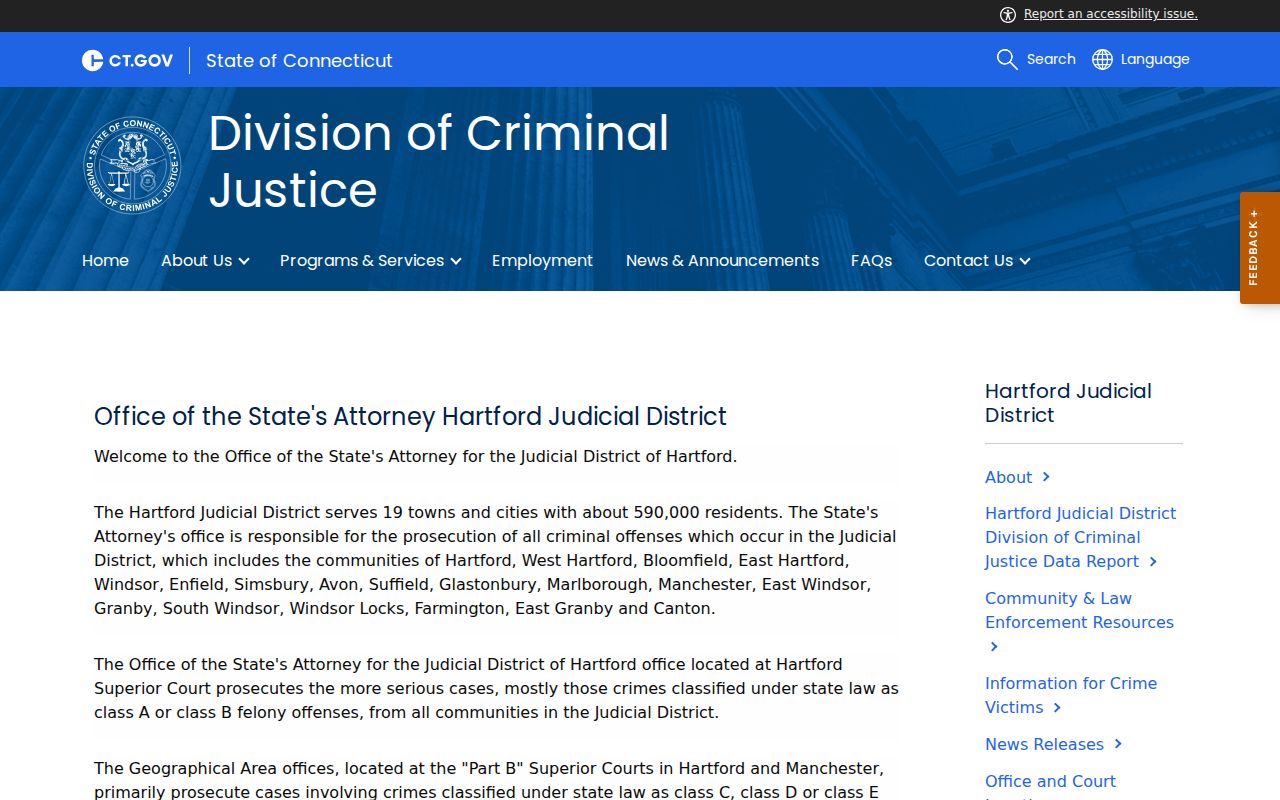This screenshot has width=1280, height=800.
Task: Click the State of Connecticut link
Action: [x=299, y=60]
